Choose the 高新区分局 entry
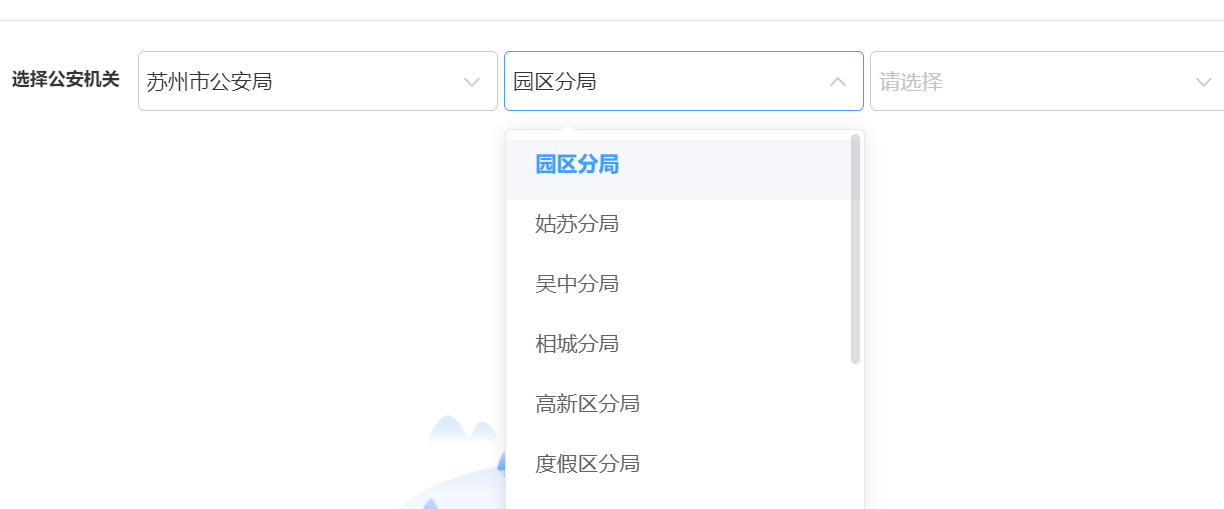The height and width of the screenshot is (509, 1224). pyautogui.click(x=587, y=404)
